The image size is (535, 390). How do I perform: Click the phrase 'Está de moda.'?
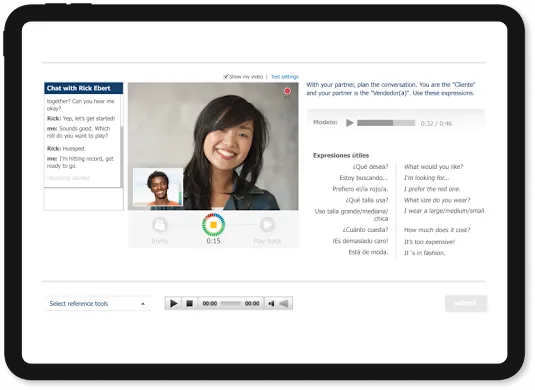(368, 252)
